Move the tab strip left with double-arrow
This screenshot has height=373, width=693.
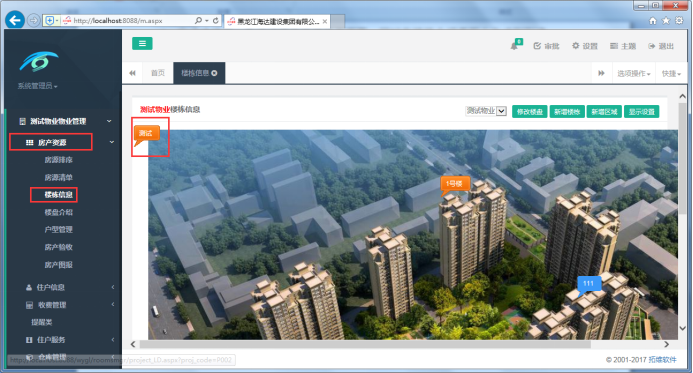click(x=132, y=73)
